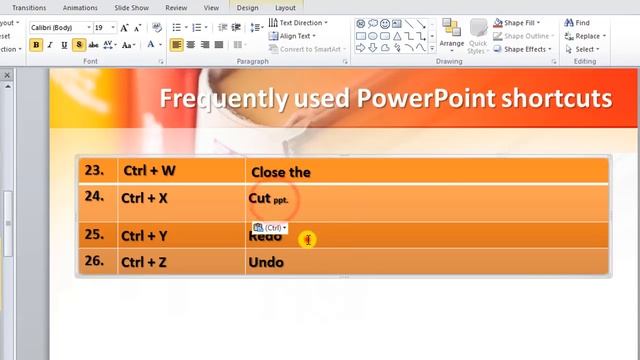Click the 'Undo' table cell
Screen dimensions: 640x360
[427, 262]
